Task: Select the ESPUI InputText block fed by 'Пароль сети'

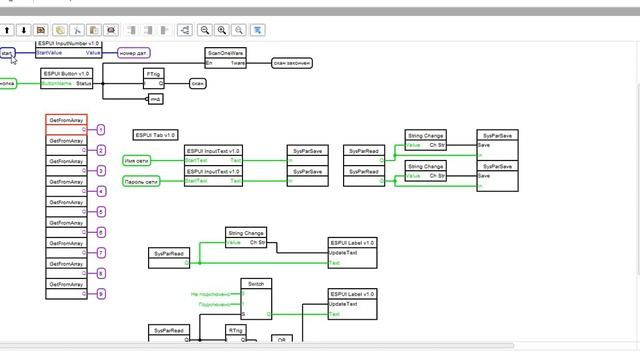Action: (213, 176)
